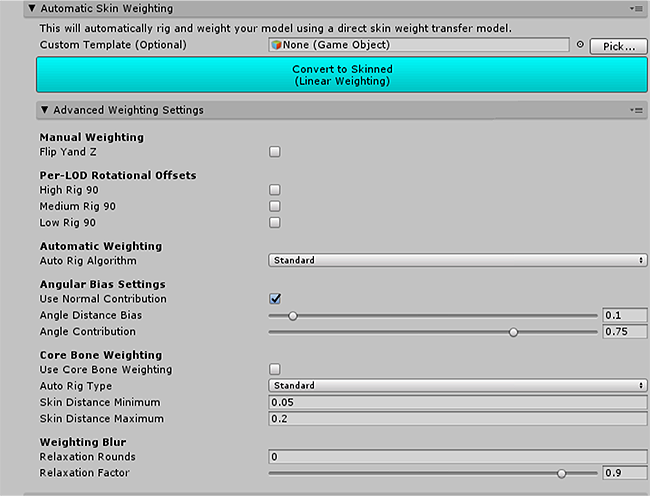Click the Game Object cube icon
The height and width of the screenshot is (496, 650).
[276, 45]
